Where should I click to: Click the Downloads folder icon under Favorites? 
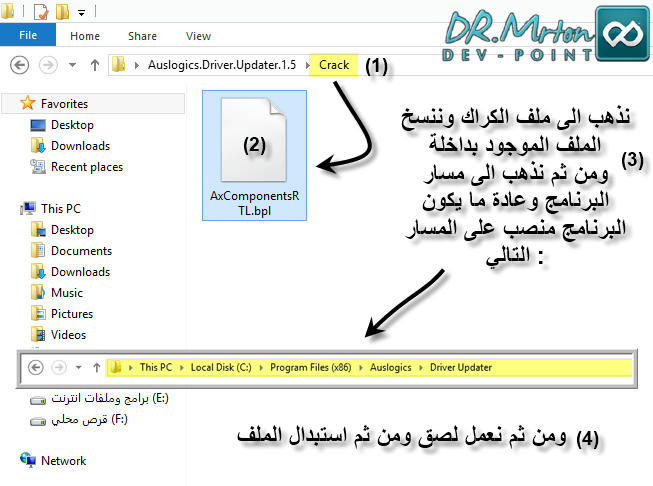(38, 146)
